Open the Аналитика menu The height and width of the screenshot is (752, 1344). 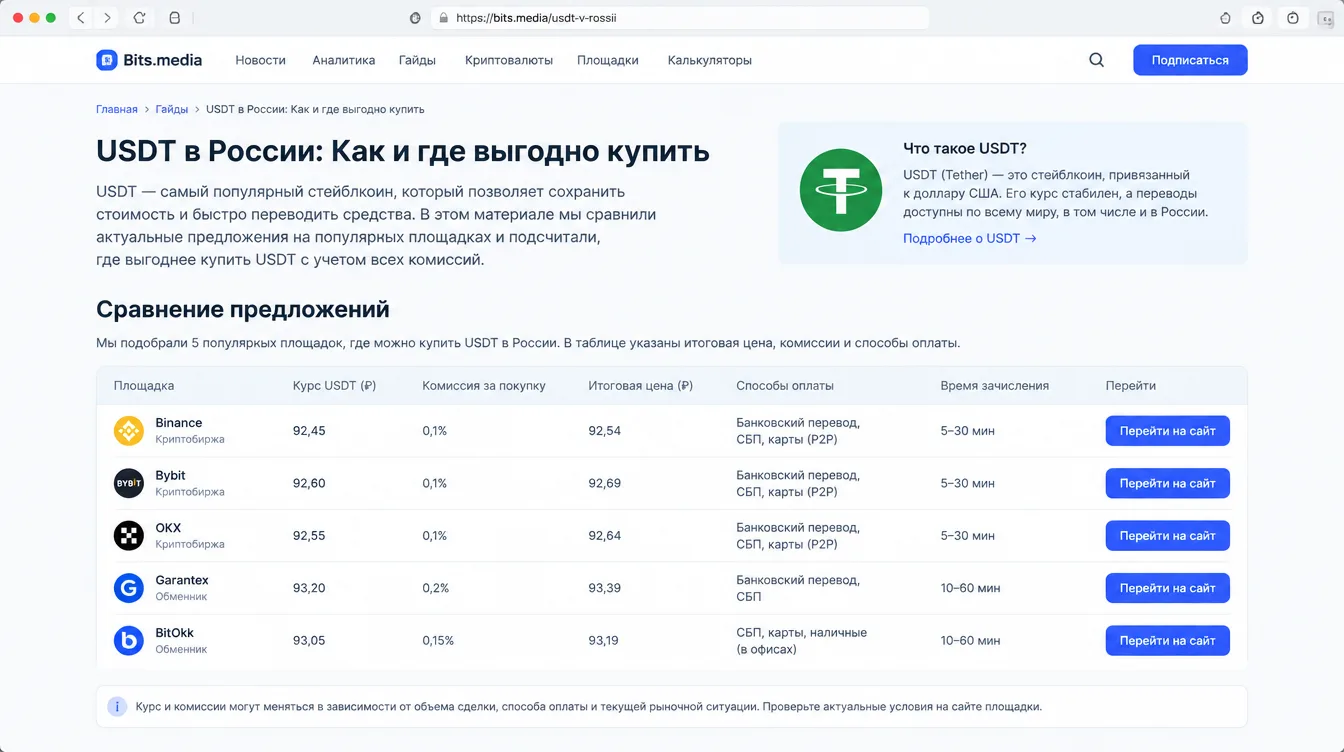click(343, 60)
